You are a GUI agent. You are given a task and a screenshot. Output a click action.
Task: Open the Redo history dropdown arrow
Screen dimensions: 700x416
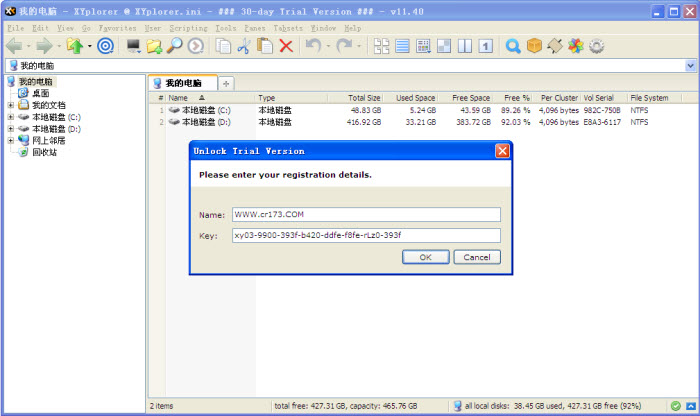tap(358, 46)
